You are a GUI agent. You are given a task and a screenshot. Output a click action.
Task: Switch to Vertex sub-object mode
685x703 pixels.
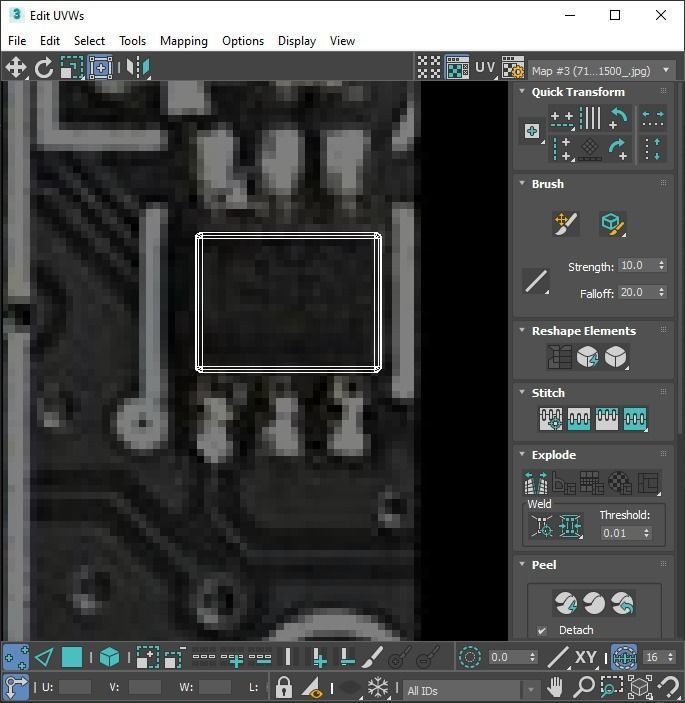click(16, 657)
